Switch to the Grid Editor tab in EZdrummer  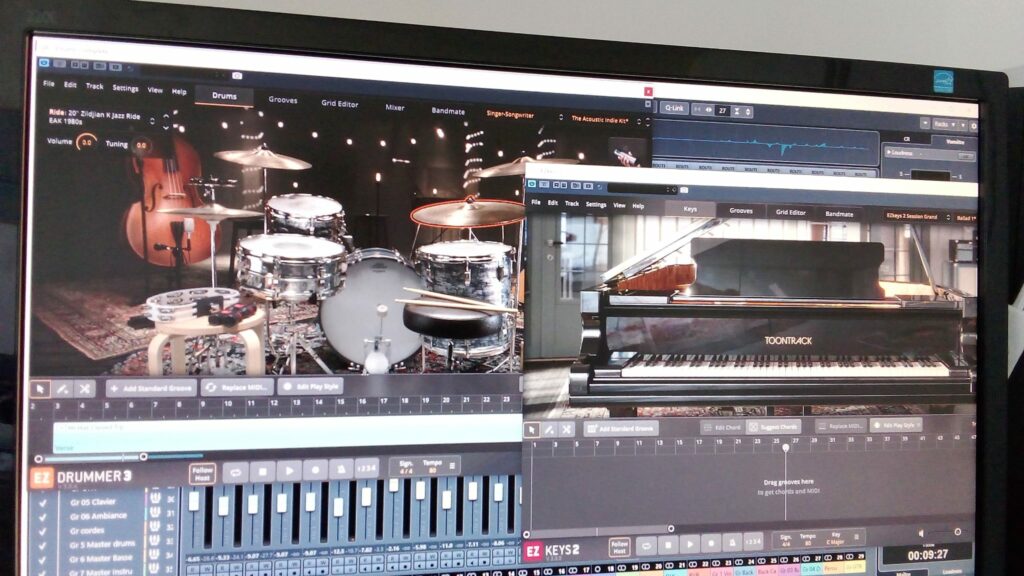[340, 104]
